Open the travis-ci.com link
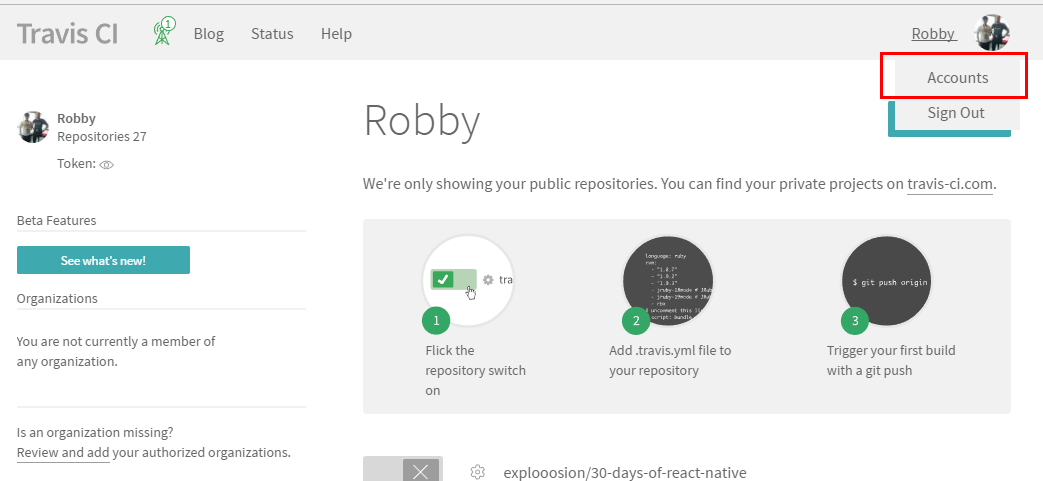1043x481 pixels. point(950,184)
